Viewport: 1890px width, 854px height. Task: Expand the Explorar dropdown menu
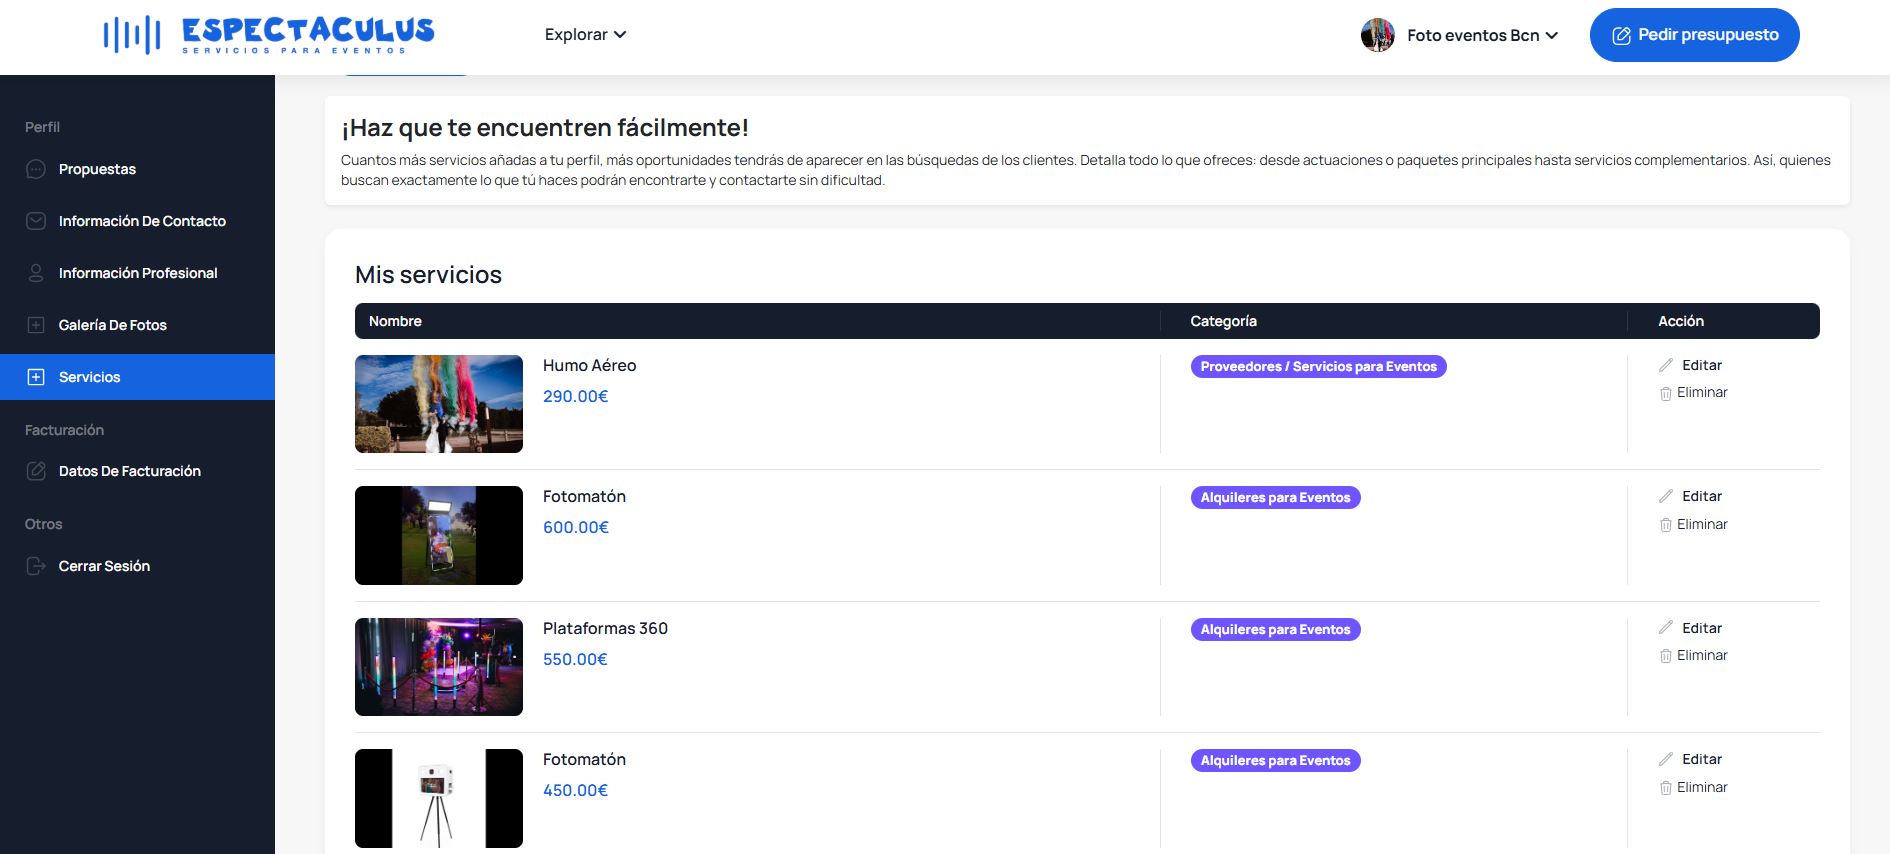585,34
